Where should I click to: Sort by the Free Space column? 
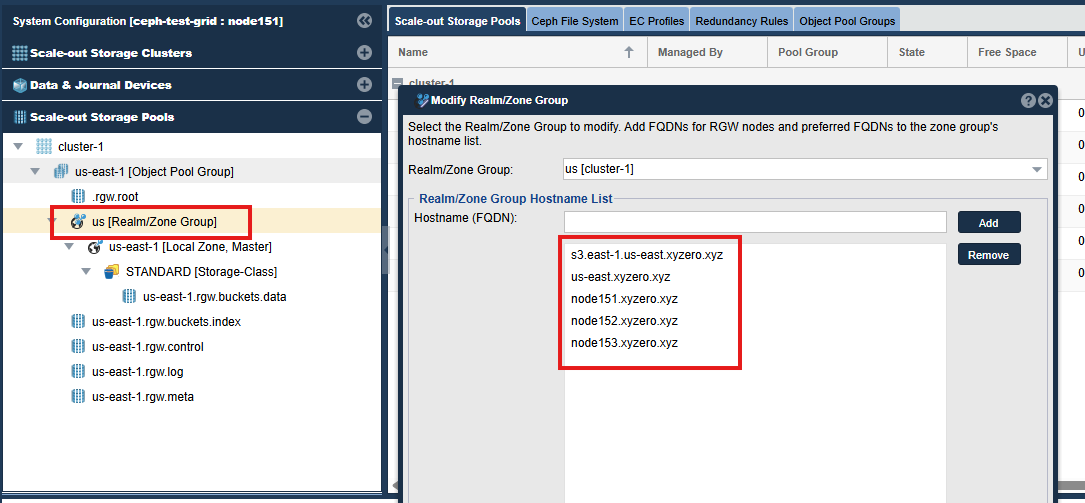click(x=1017, y=52)
